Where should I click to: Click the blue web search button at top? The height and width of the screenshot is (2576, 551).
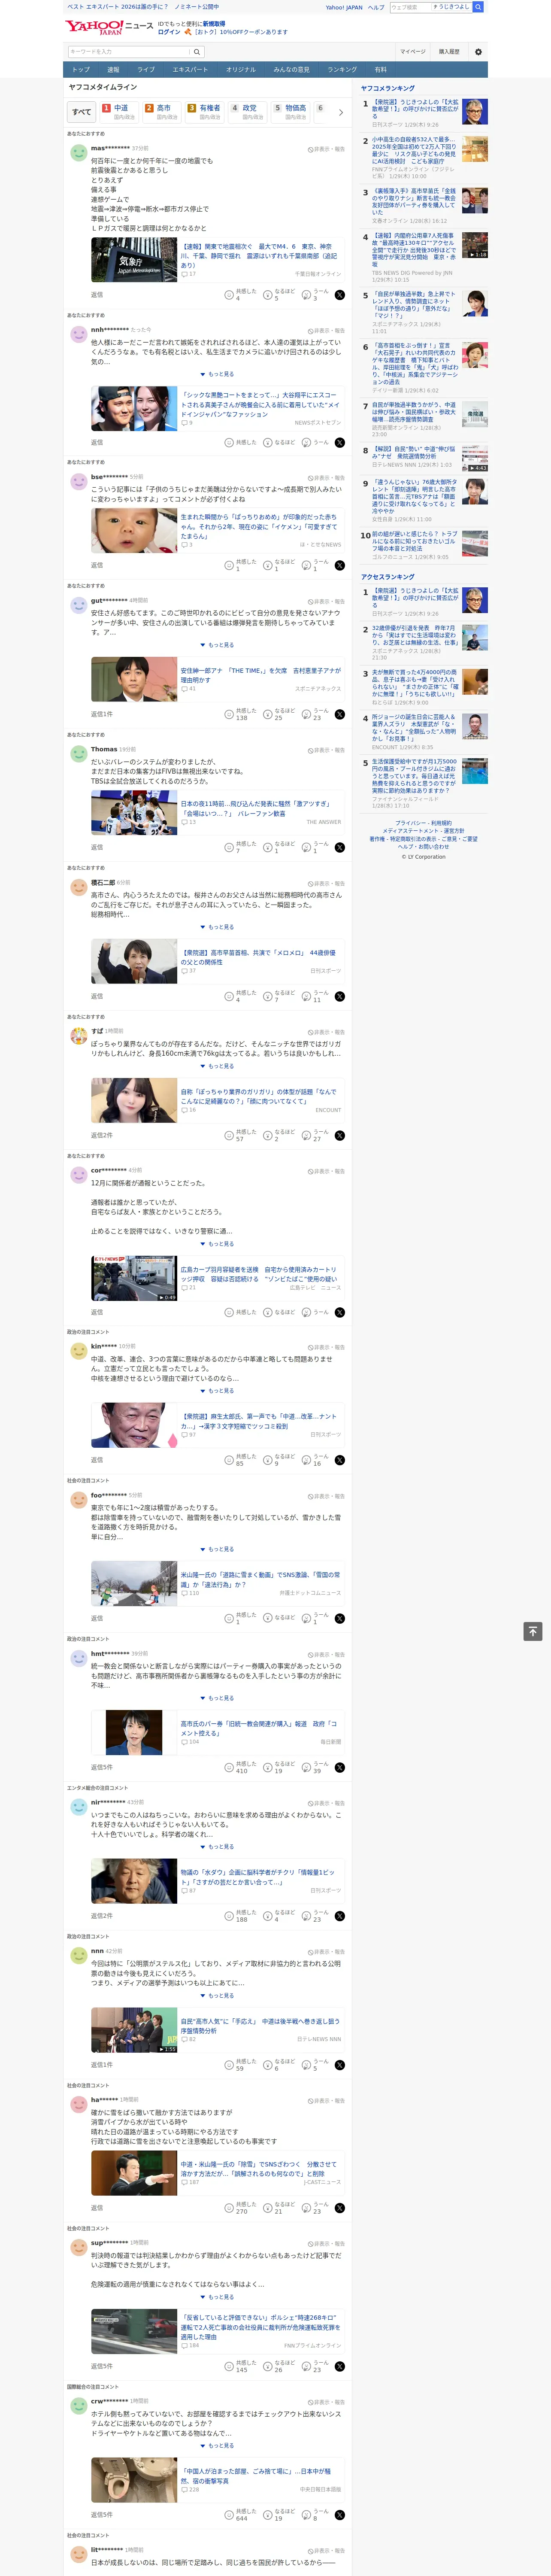click(478, 7)
